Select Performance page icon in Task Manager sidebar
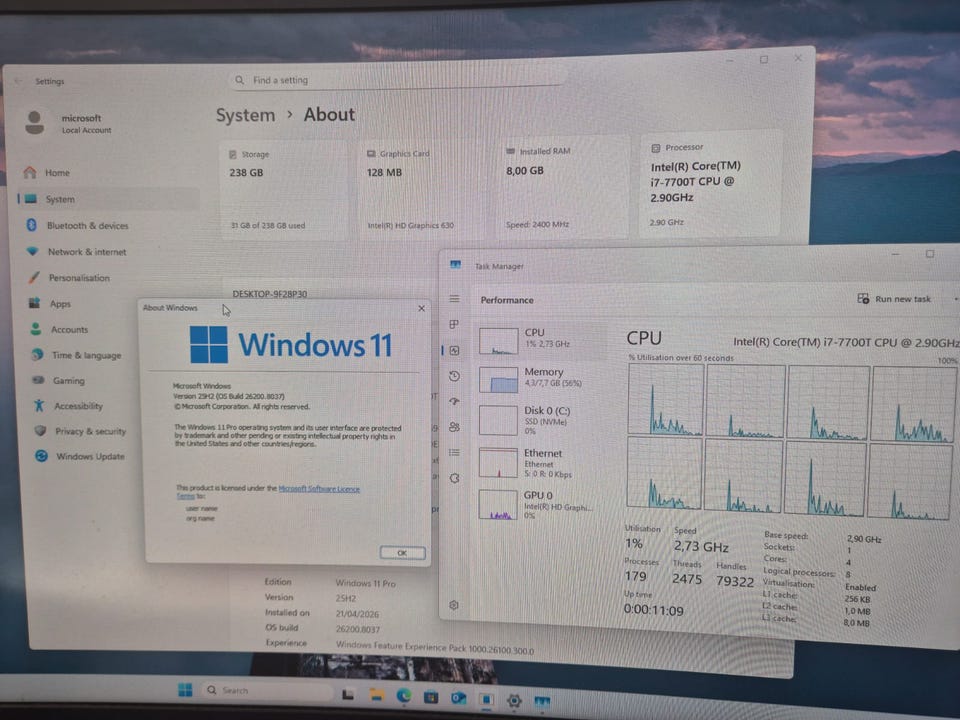 click(454, 350)
